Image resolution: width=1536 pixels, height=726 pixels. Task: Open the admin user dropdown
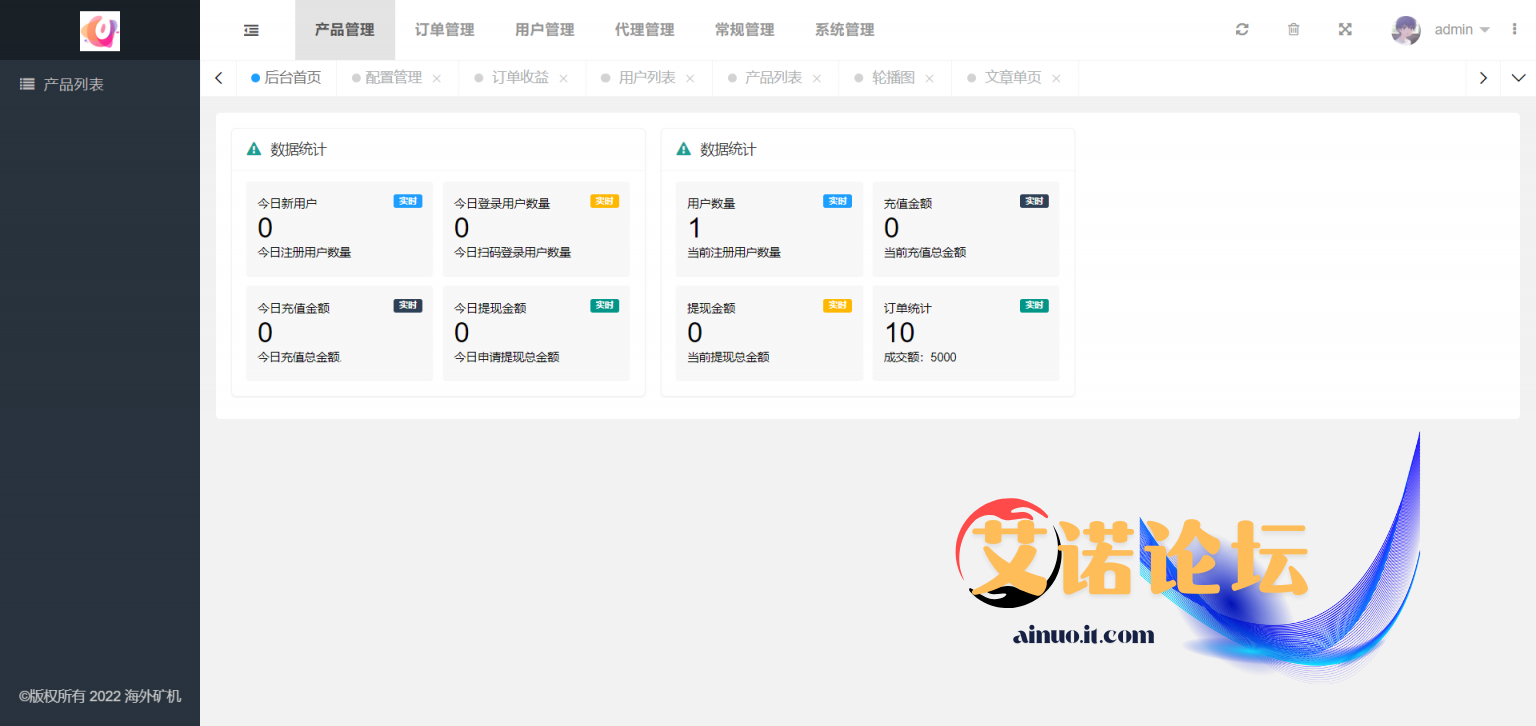[x=1462, y=30]
